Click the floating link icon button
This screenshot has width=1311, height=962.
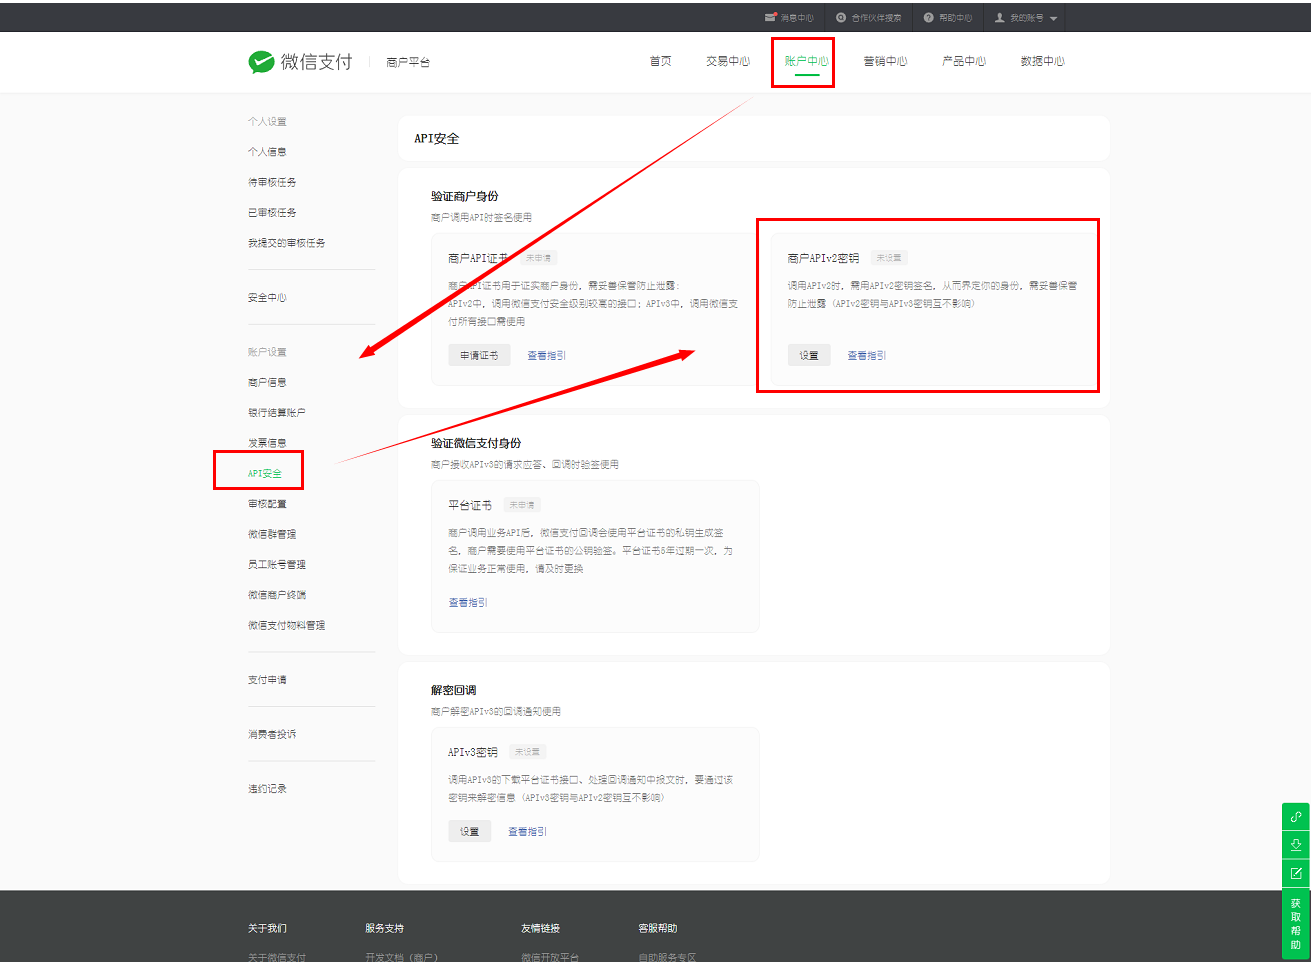[1295, 816]
